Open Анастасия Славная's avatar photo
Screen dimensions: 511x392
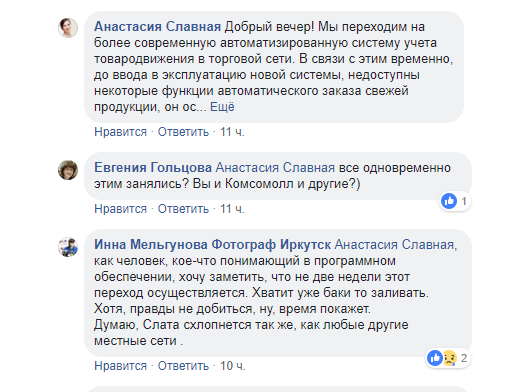point(68,28)
